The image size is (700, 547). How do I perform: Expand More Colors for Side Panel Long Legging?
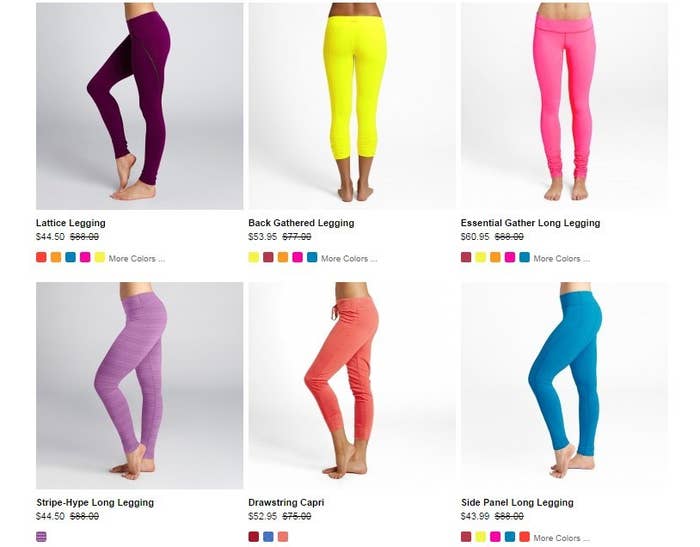click(562, 538)
